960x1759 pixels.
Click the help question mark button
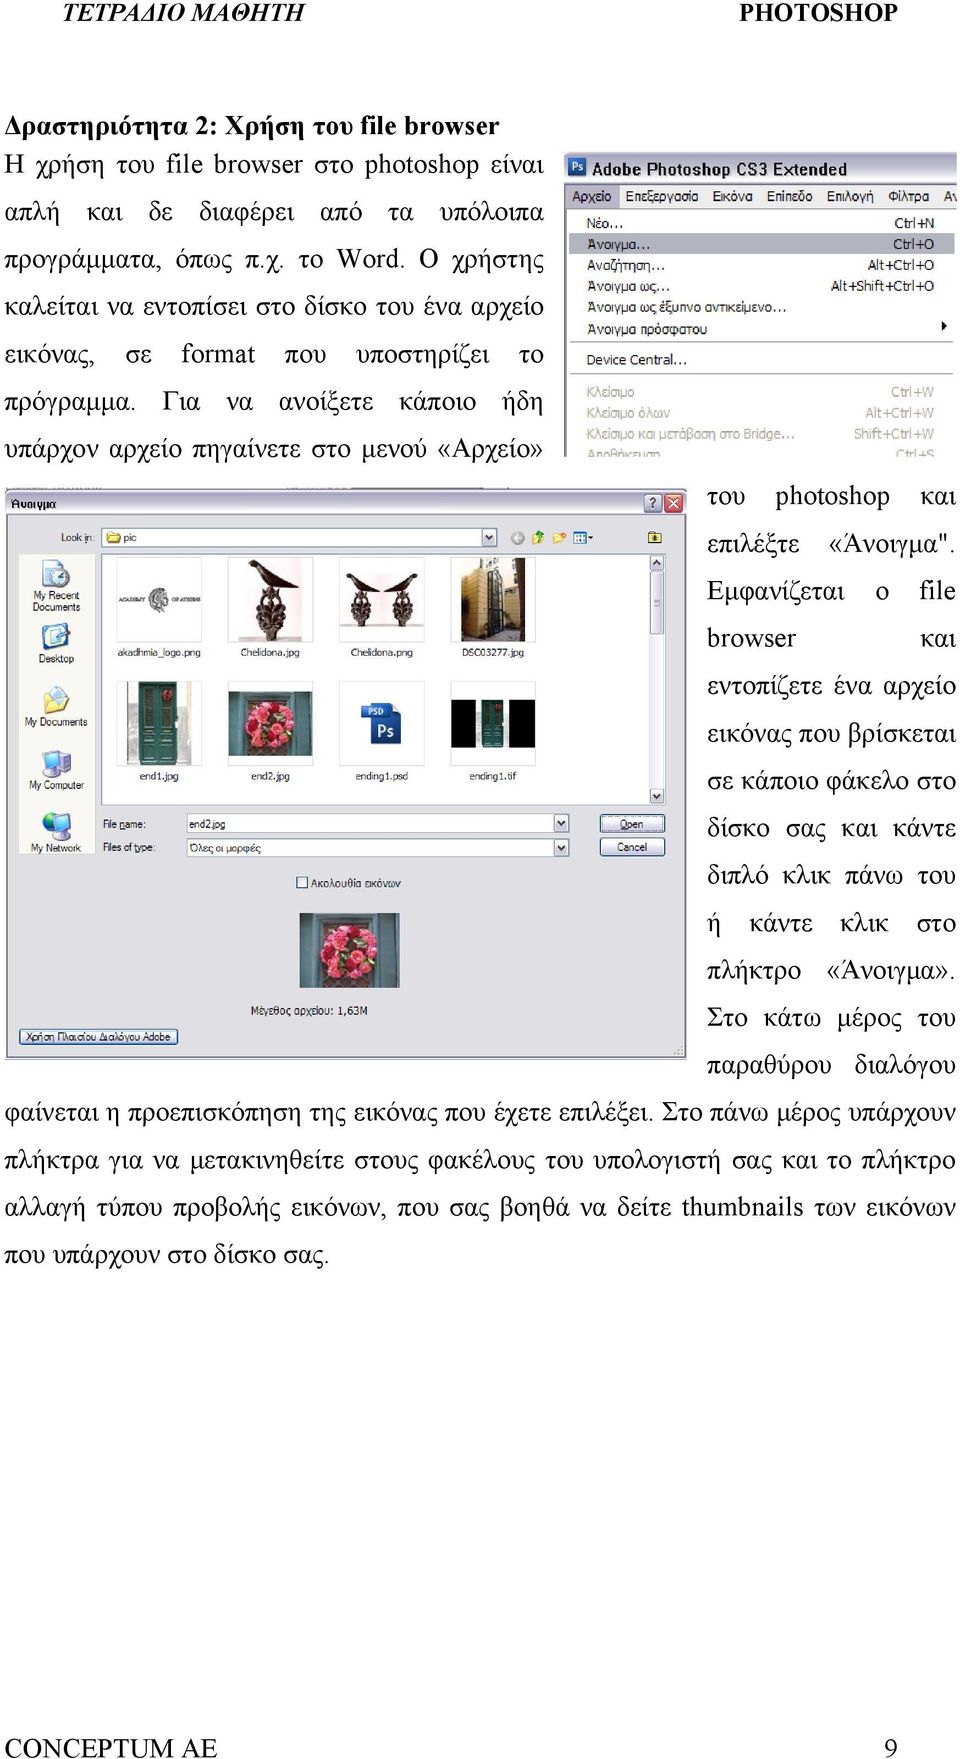[653, 503]
